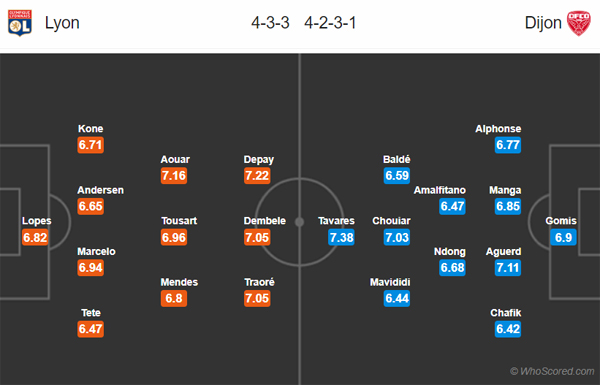600x385 pixels.
Task: Select Aguerd's 7.11 rating badge
Action: click(508, 268)
